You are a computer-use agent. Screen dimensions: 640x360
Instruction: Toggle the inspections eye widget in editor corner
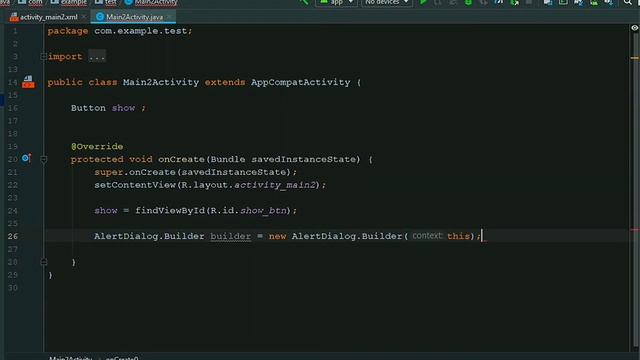pos(634,28)
